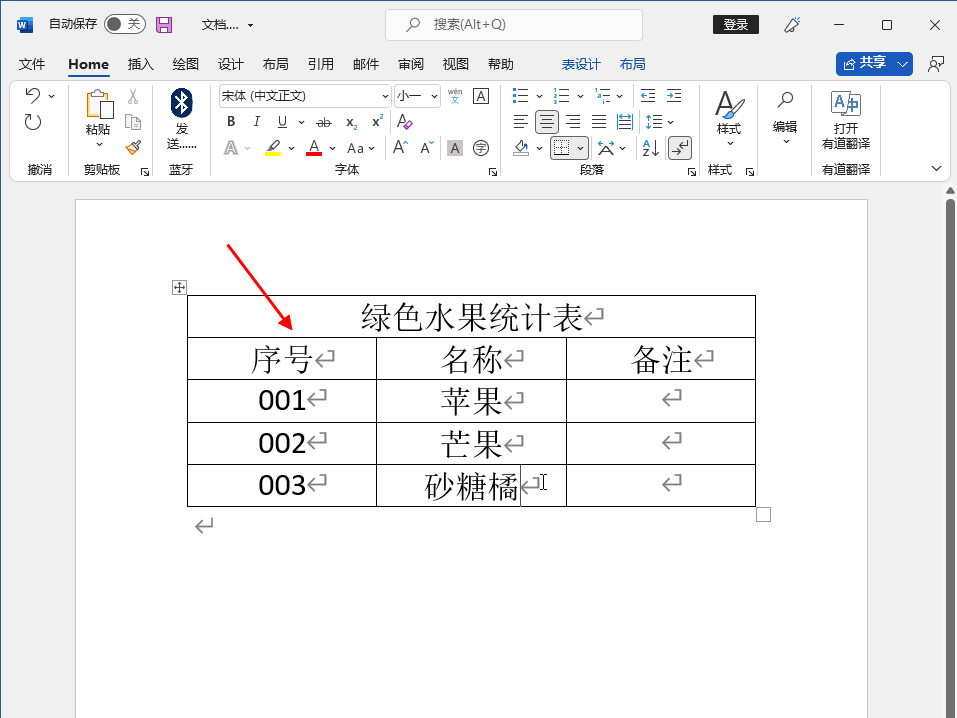957x718 pixels.
Task: Click the 共享 share button
Action: pyautogui.click(x=865, y=63)
